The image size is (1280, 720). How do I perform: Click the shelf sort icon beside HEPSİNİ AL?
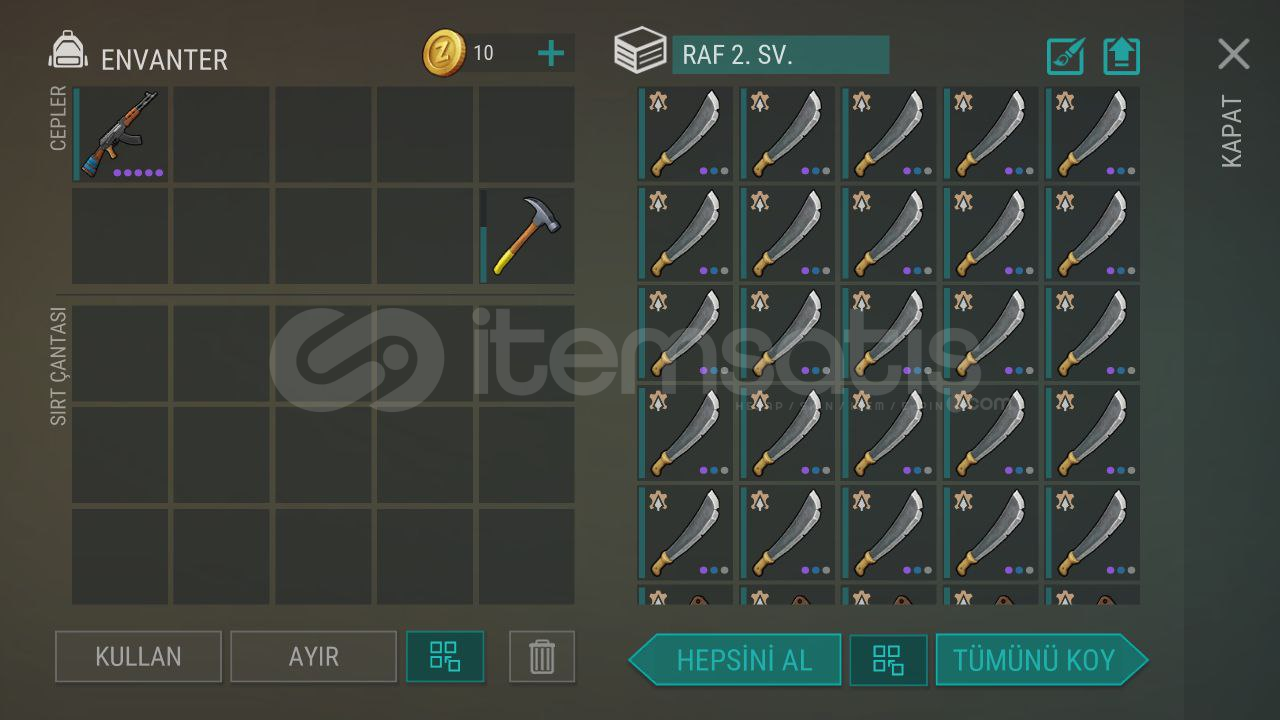pyautogui.click(x=888, y=660)
